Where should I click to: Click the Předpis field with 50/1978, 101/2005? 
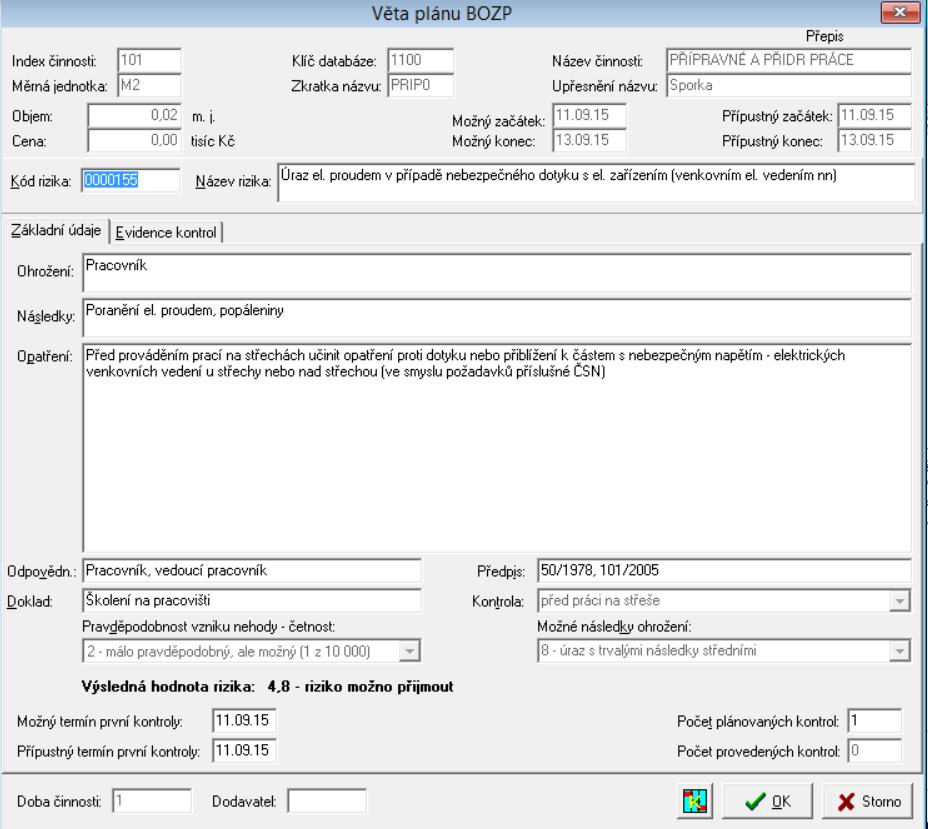(x=724, y=570)
